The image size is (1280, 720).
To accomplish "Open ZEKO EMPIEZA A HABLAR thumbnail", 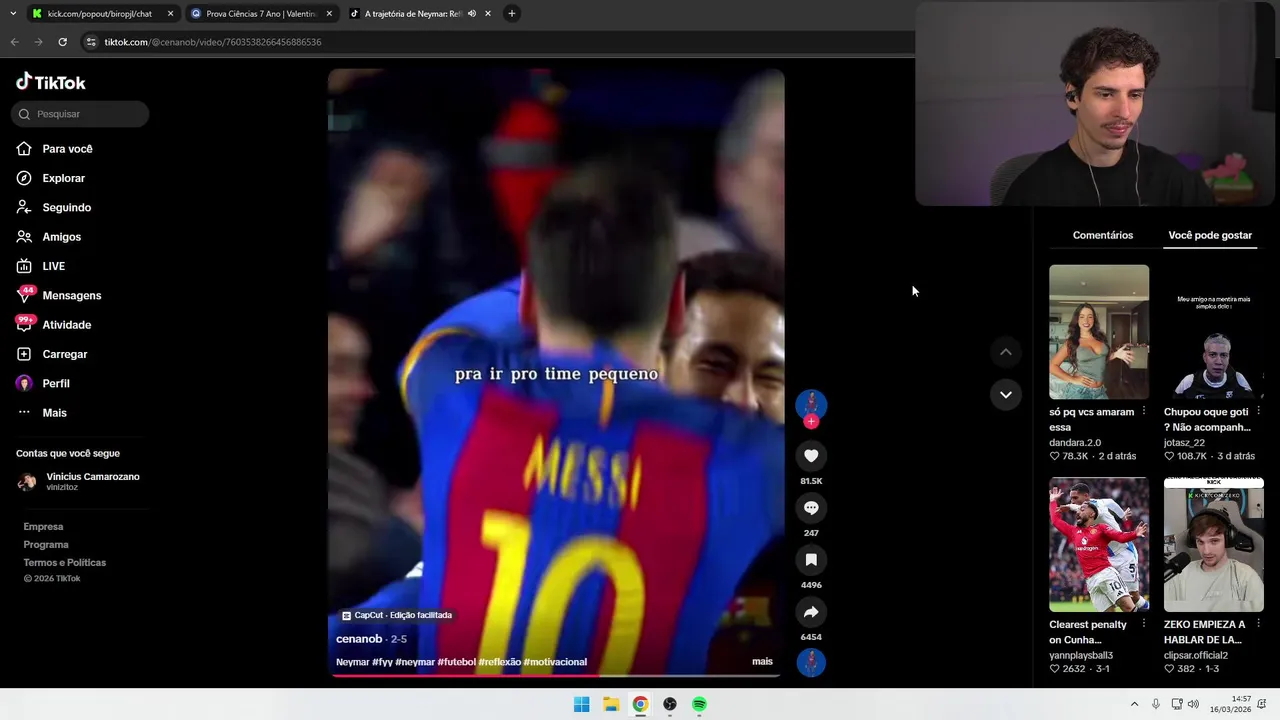I will [x=1213, y=544].
